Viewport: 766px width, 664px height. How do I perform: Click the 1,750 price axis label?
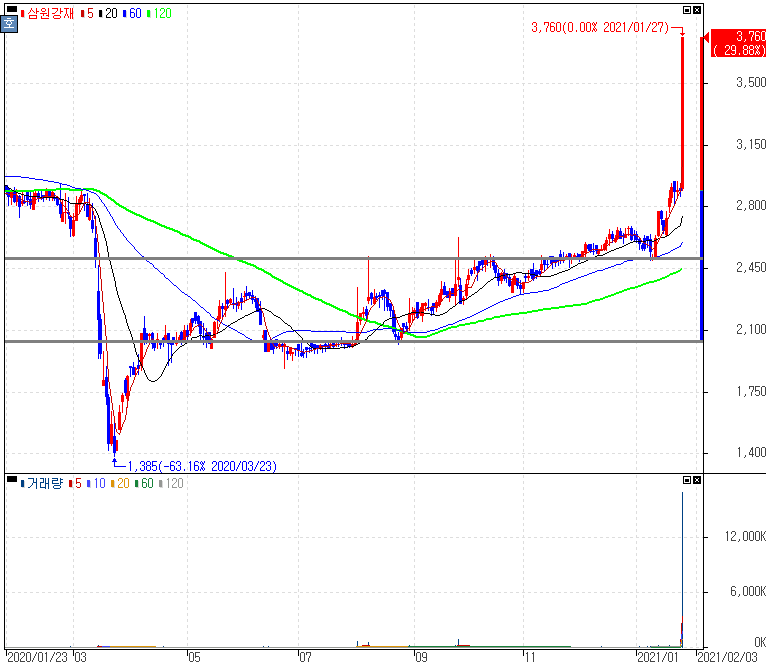pos(751,392)
